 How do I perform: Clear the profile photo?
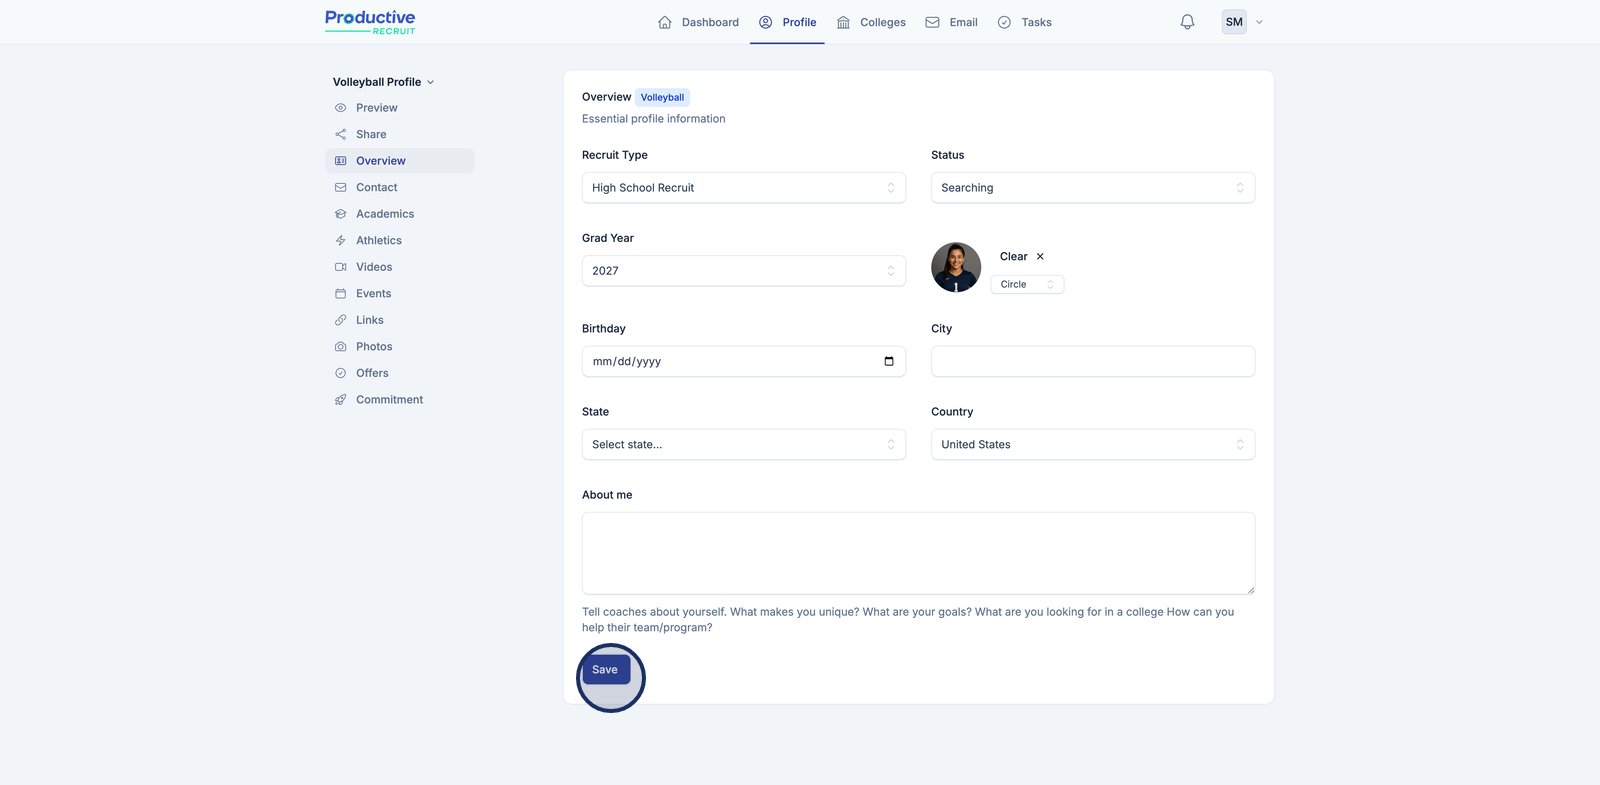tap(1022, 257)
